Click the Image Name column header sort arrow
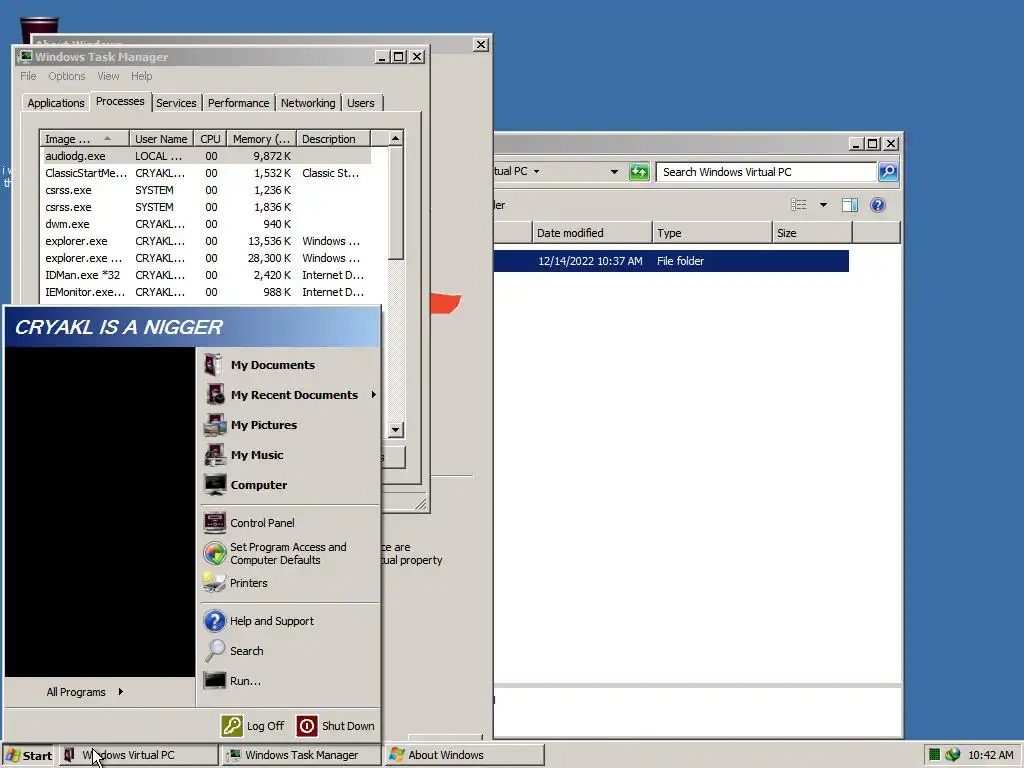This screenshot has height=768, width=1024. (107, 138)
